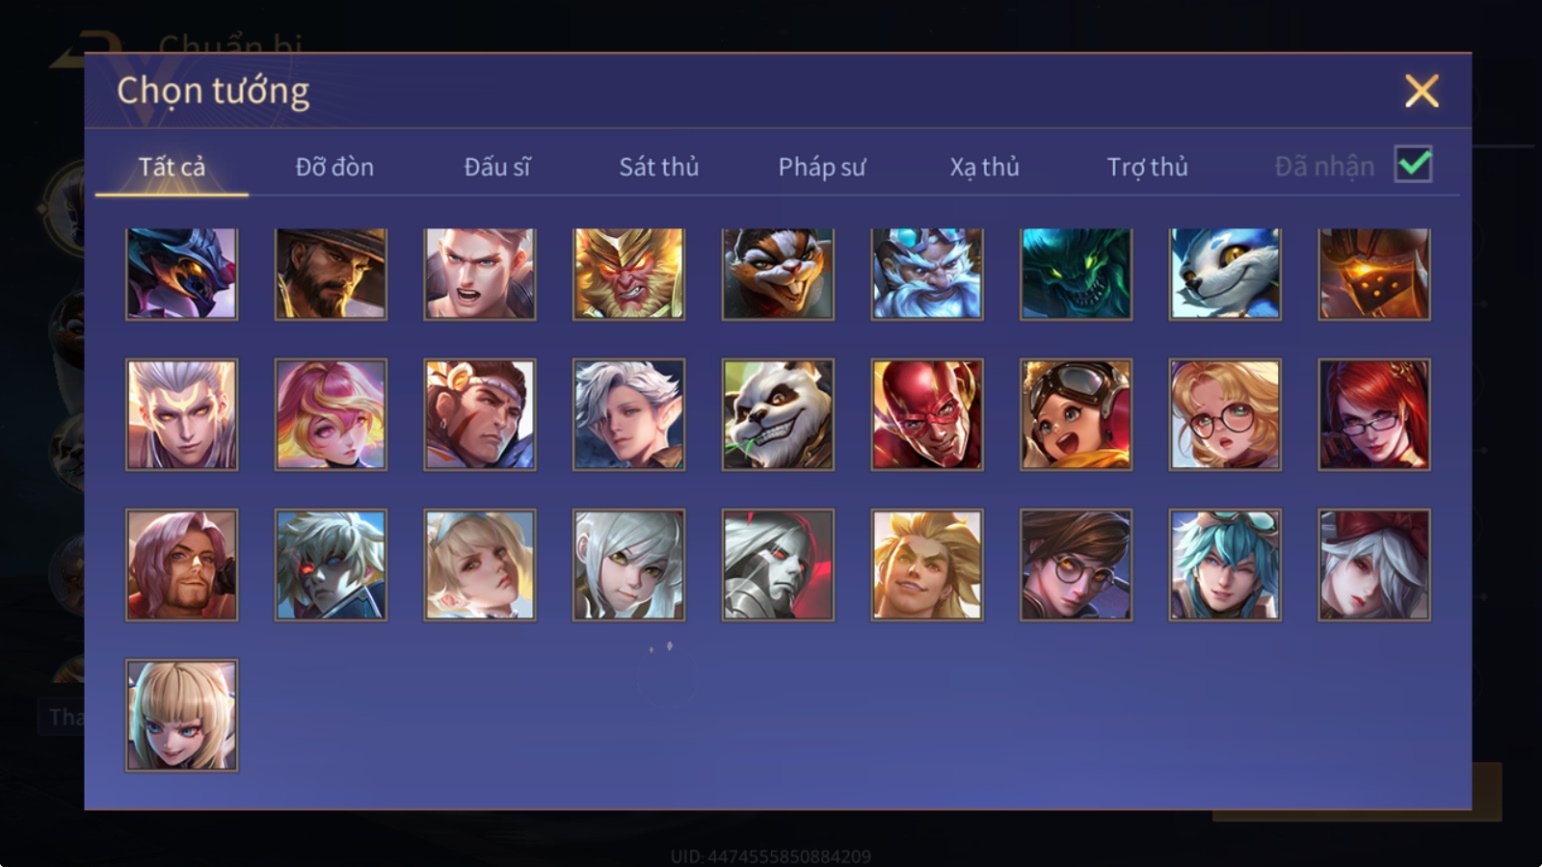Filter heroes by Xạ thủ tab
The width and height of the screenshot is (1542, 867).
pyautogui.click(x=984, y=167)
